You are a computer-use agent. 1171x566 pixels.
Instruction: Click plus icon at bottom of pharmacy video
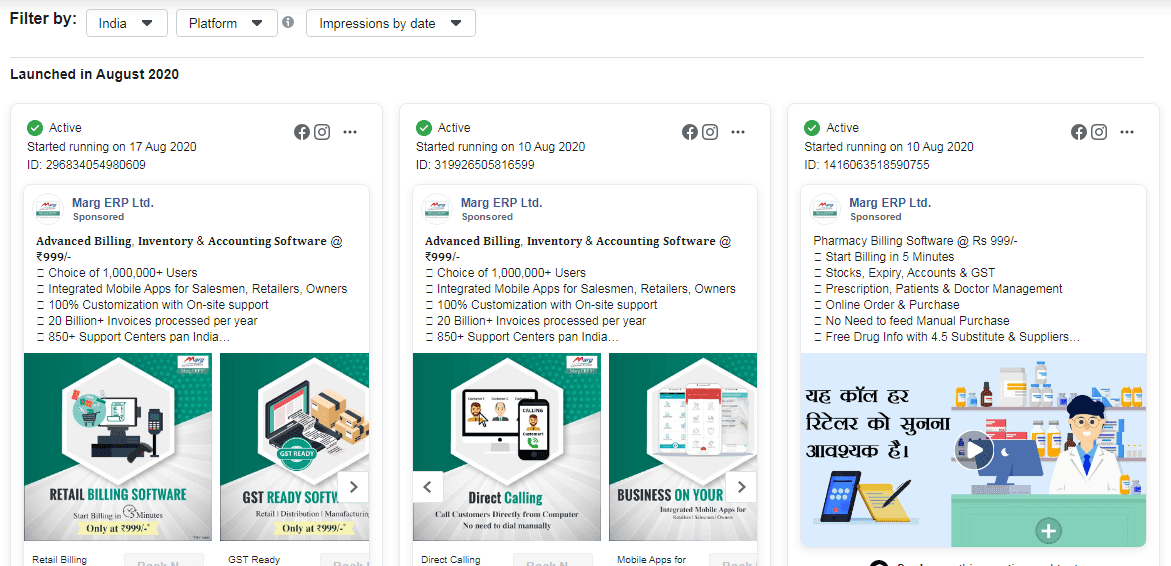(x=1049, y=531)
